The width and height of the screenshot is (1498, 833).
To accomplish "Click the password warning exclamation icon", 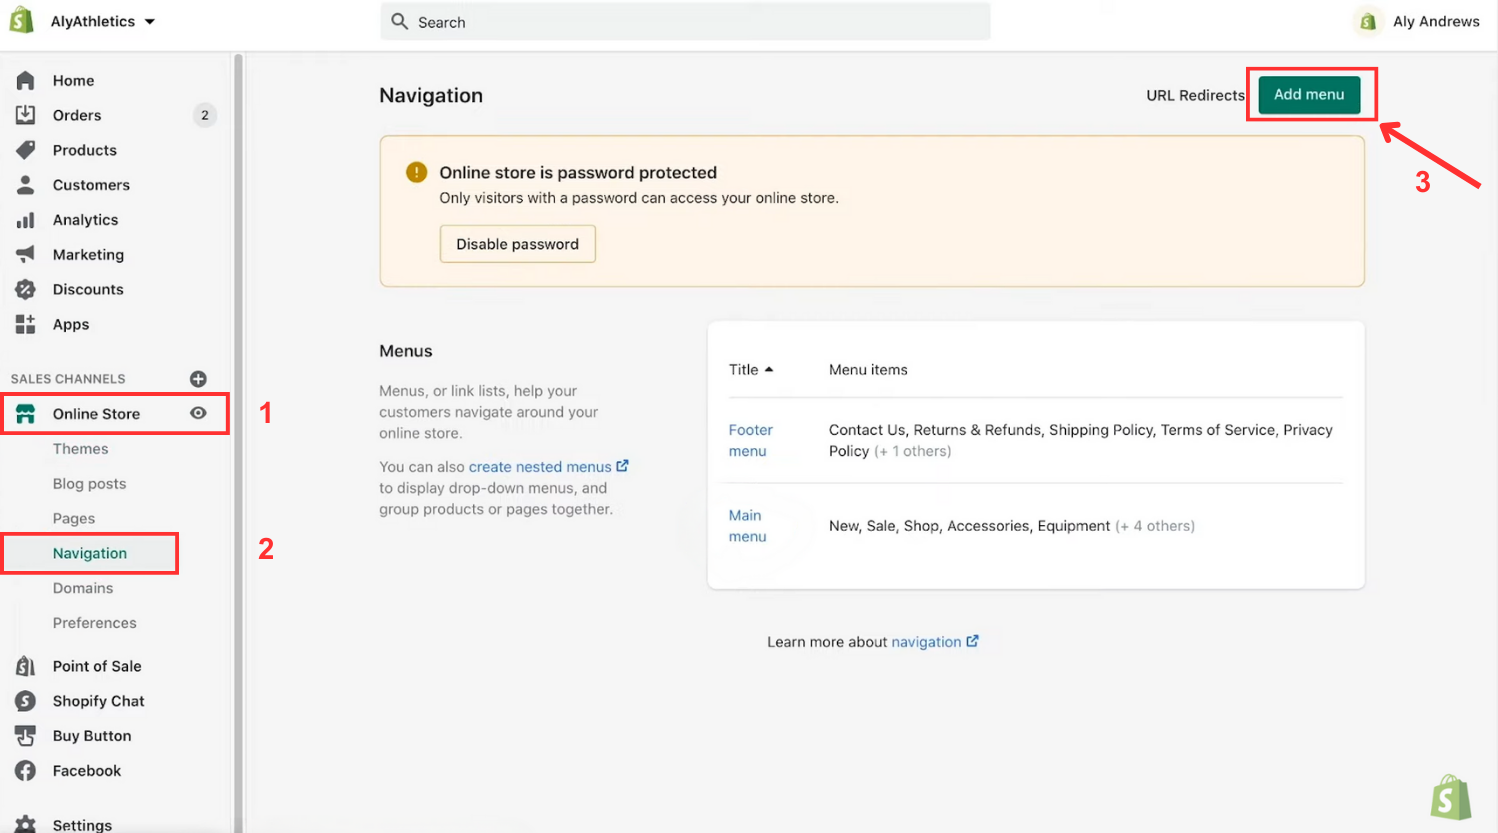I will tap(416, 172).
